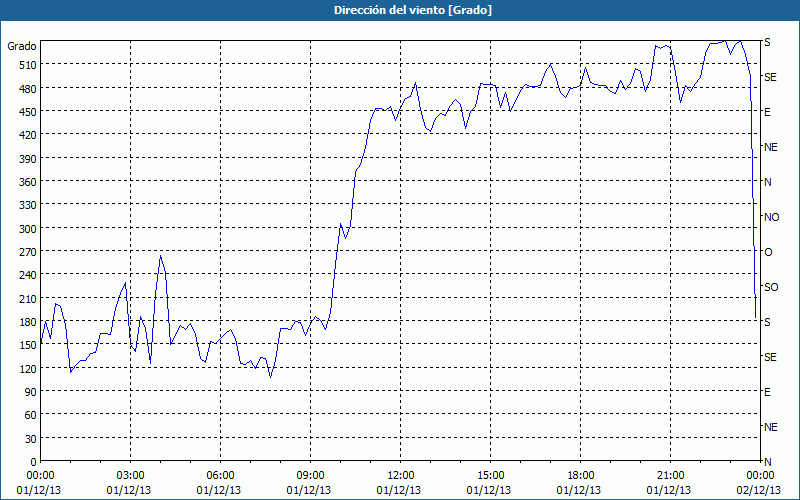Choose the 300 tick label on the y-axis

point(28,229)
